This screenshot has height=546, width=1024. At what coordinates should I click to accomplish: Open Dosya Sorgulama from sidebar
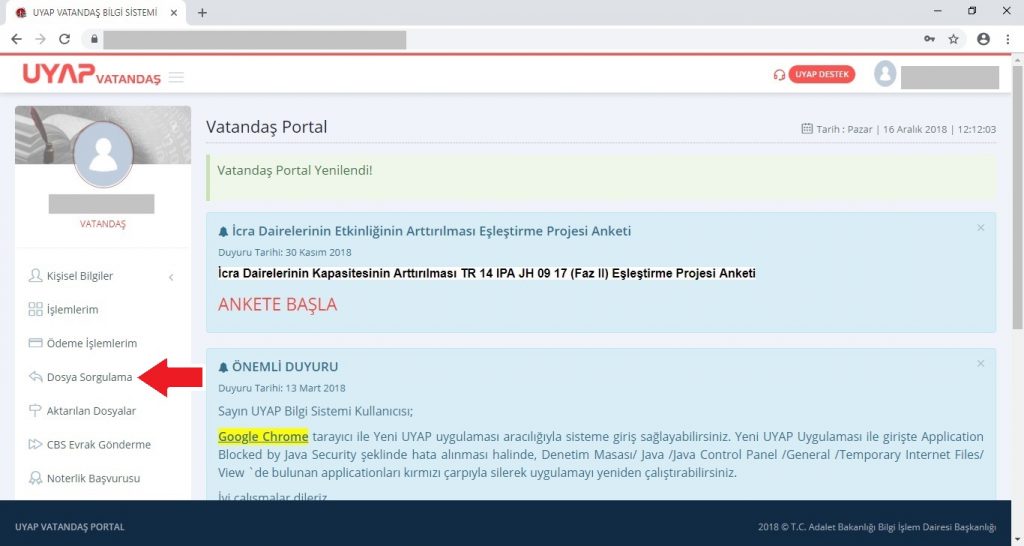tap(88, 377)
